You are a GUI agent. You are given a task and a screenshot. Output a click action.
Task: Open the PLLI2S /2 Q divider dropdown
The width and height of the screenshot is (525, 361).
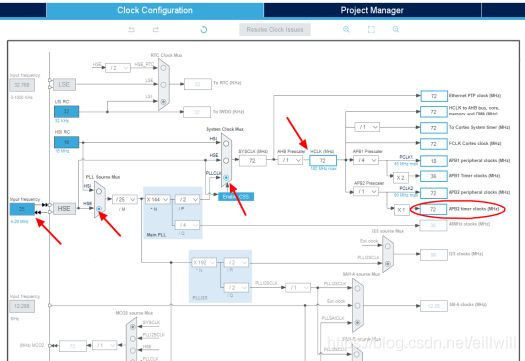pos(236,288)
